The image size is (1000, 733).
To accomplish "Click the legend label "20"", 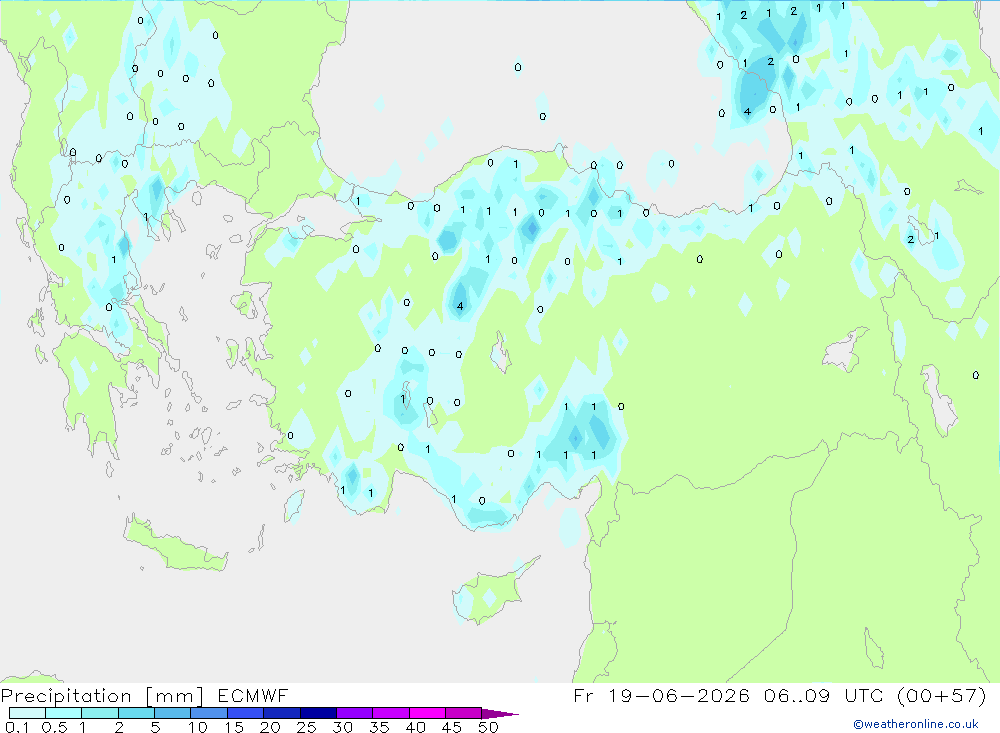I will click(x=270, y=727).
